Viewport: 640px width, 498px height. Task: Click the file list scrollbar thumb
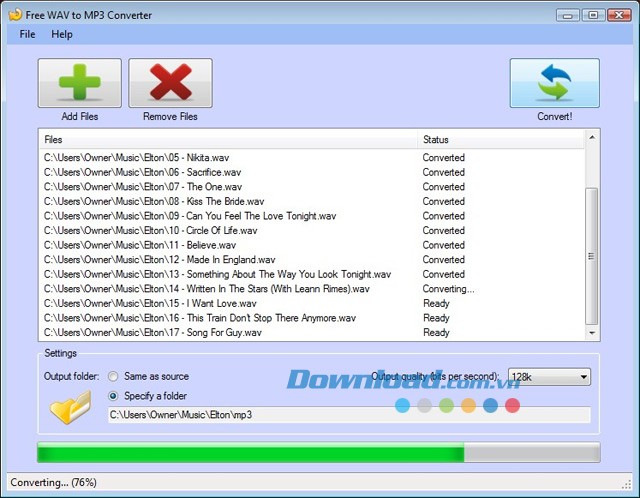pyautogui.click(x=591, y=256)
